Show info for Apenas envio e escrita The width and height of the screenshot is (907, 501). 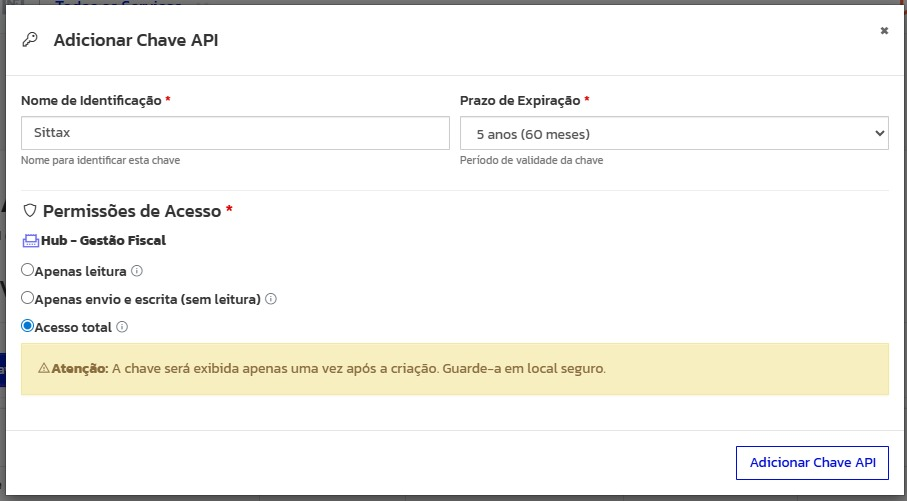270,299
